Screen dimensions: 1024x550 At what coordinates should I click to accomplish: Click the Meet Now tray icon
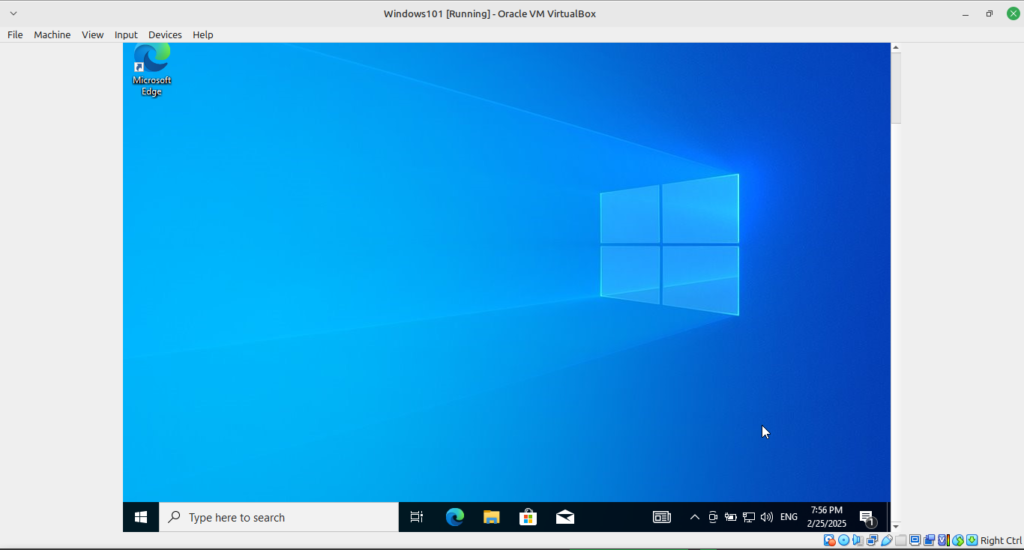[712, 517]
